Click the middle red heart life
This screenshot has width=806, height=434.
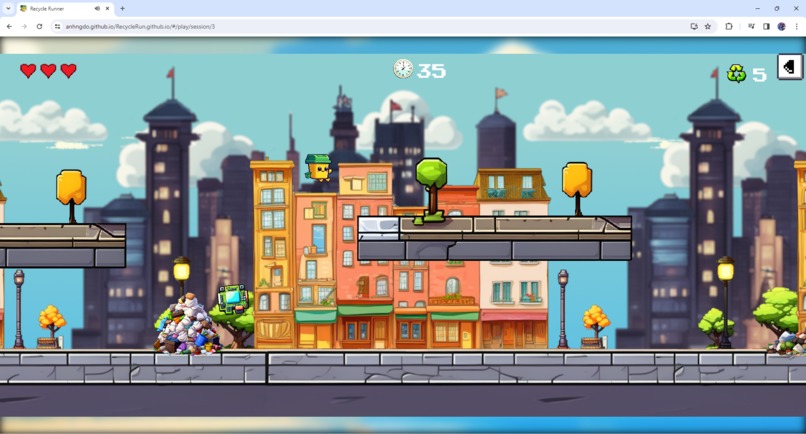click(x=48, y=70)
